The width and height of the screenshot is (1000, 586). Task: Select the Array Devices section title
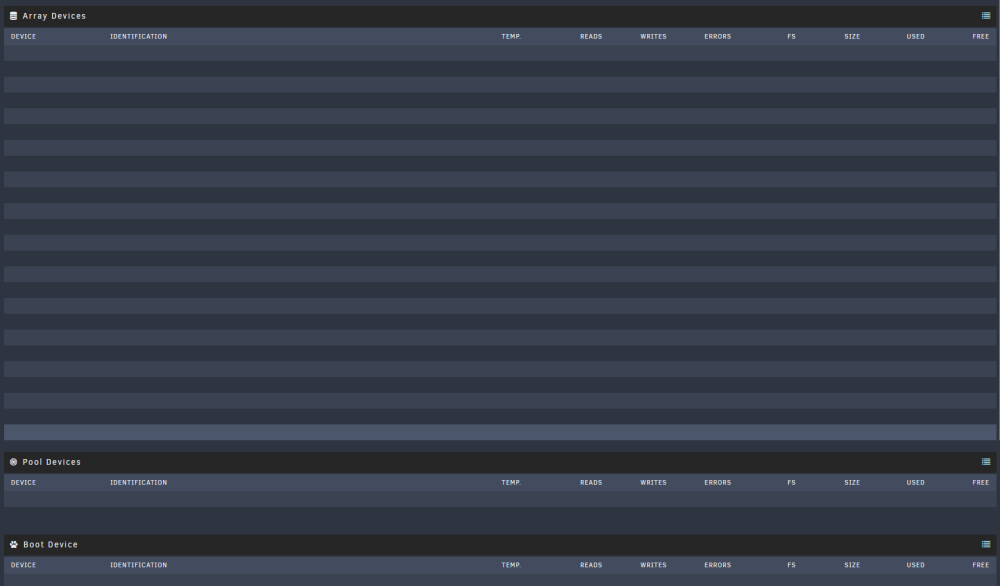tap(54, 16)
